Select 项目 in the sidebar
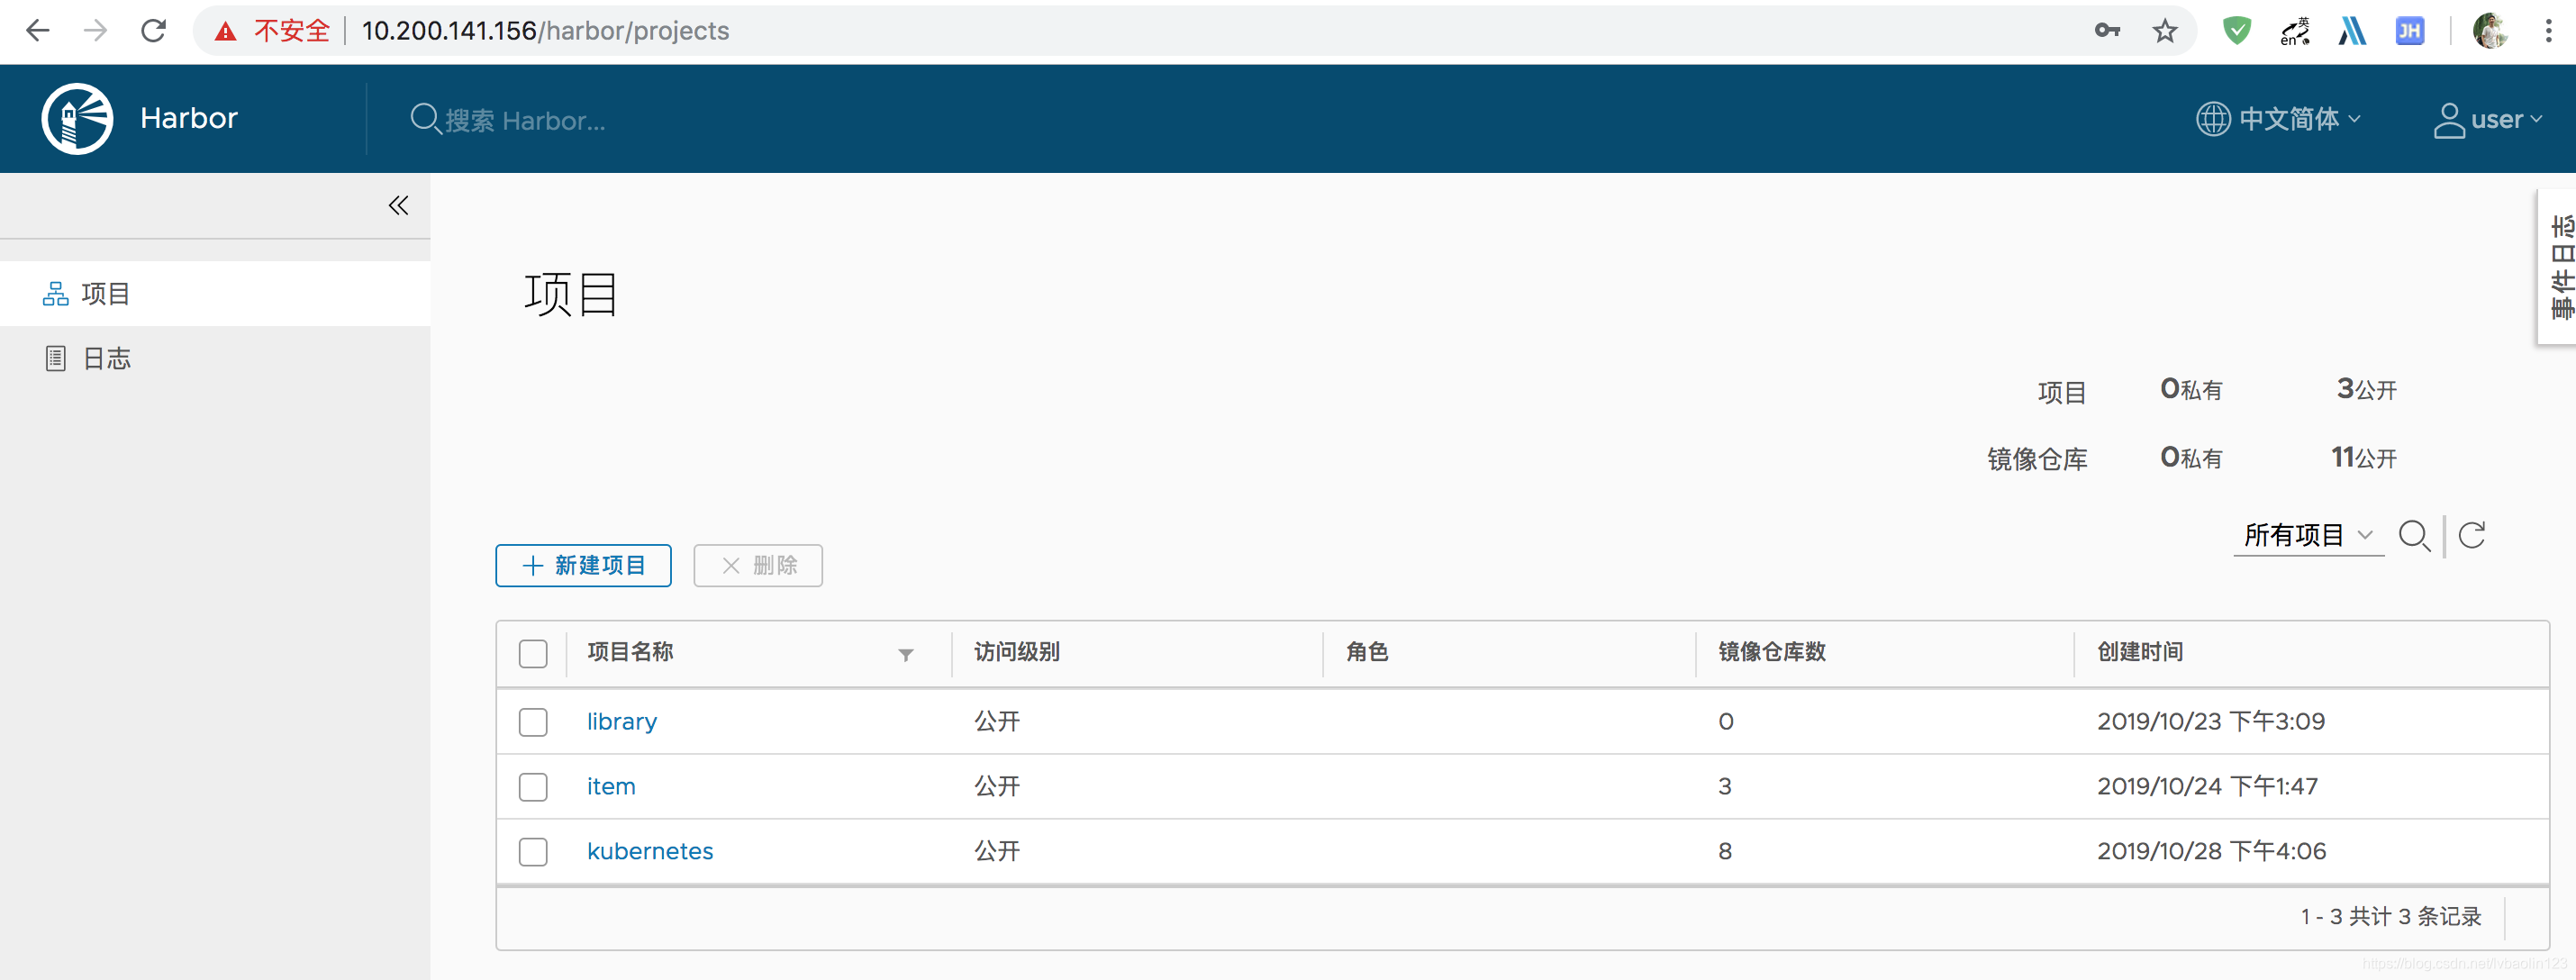 (106, 294)
